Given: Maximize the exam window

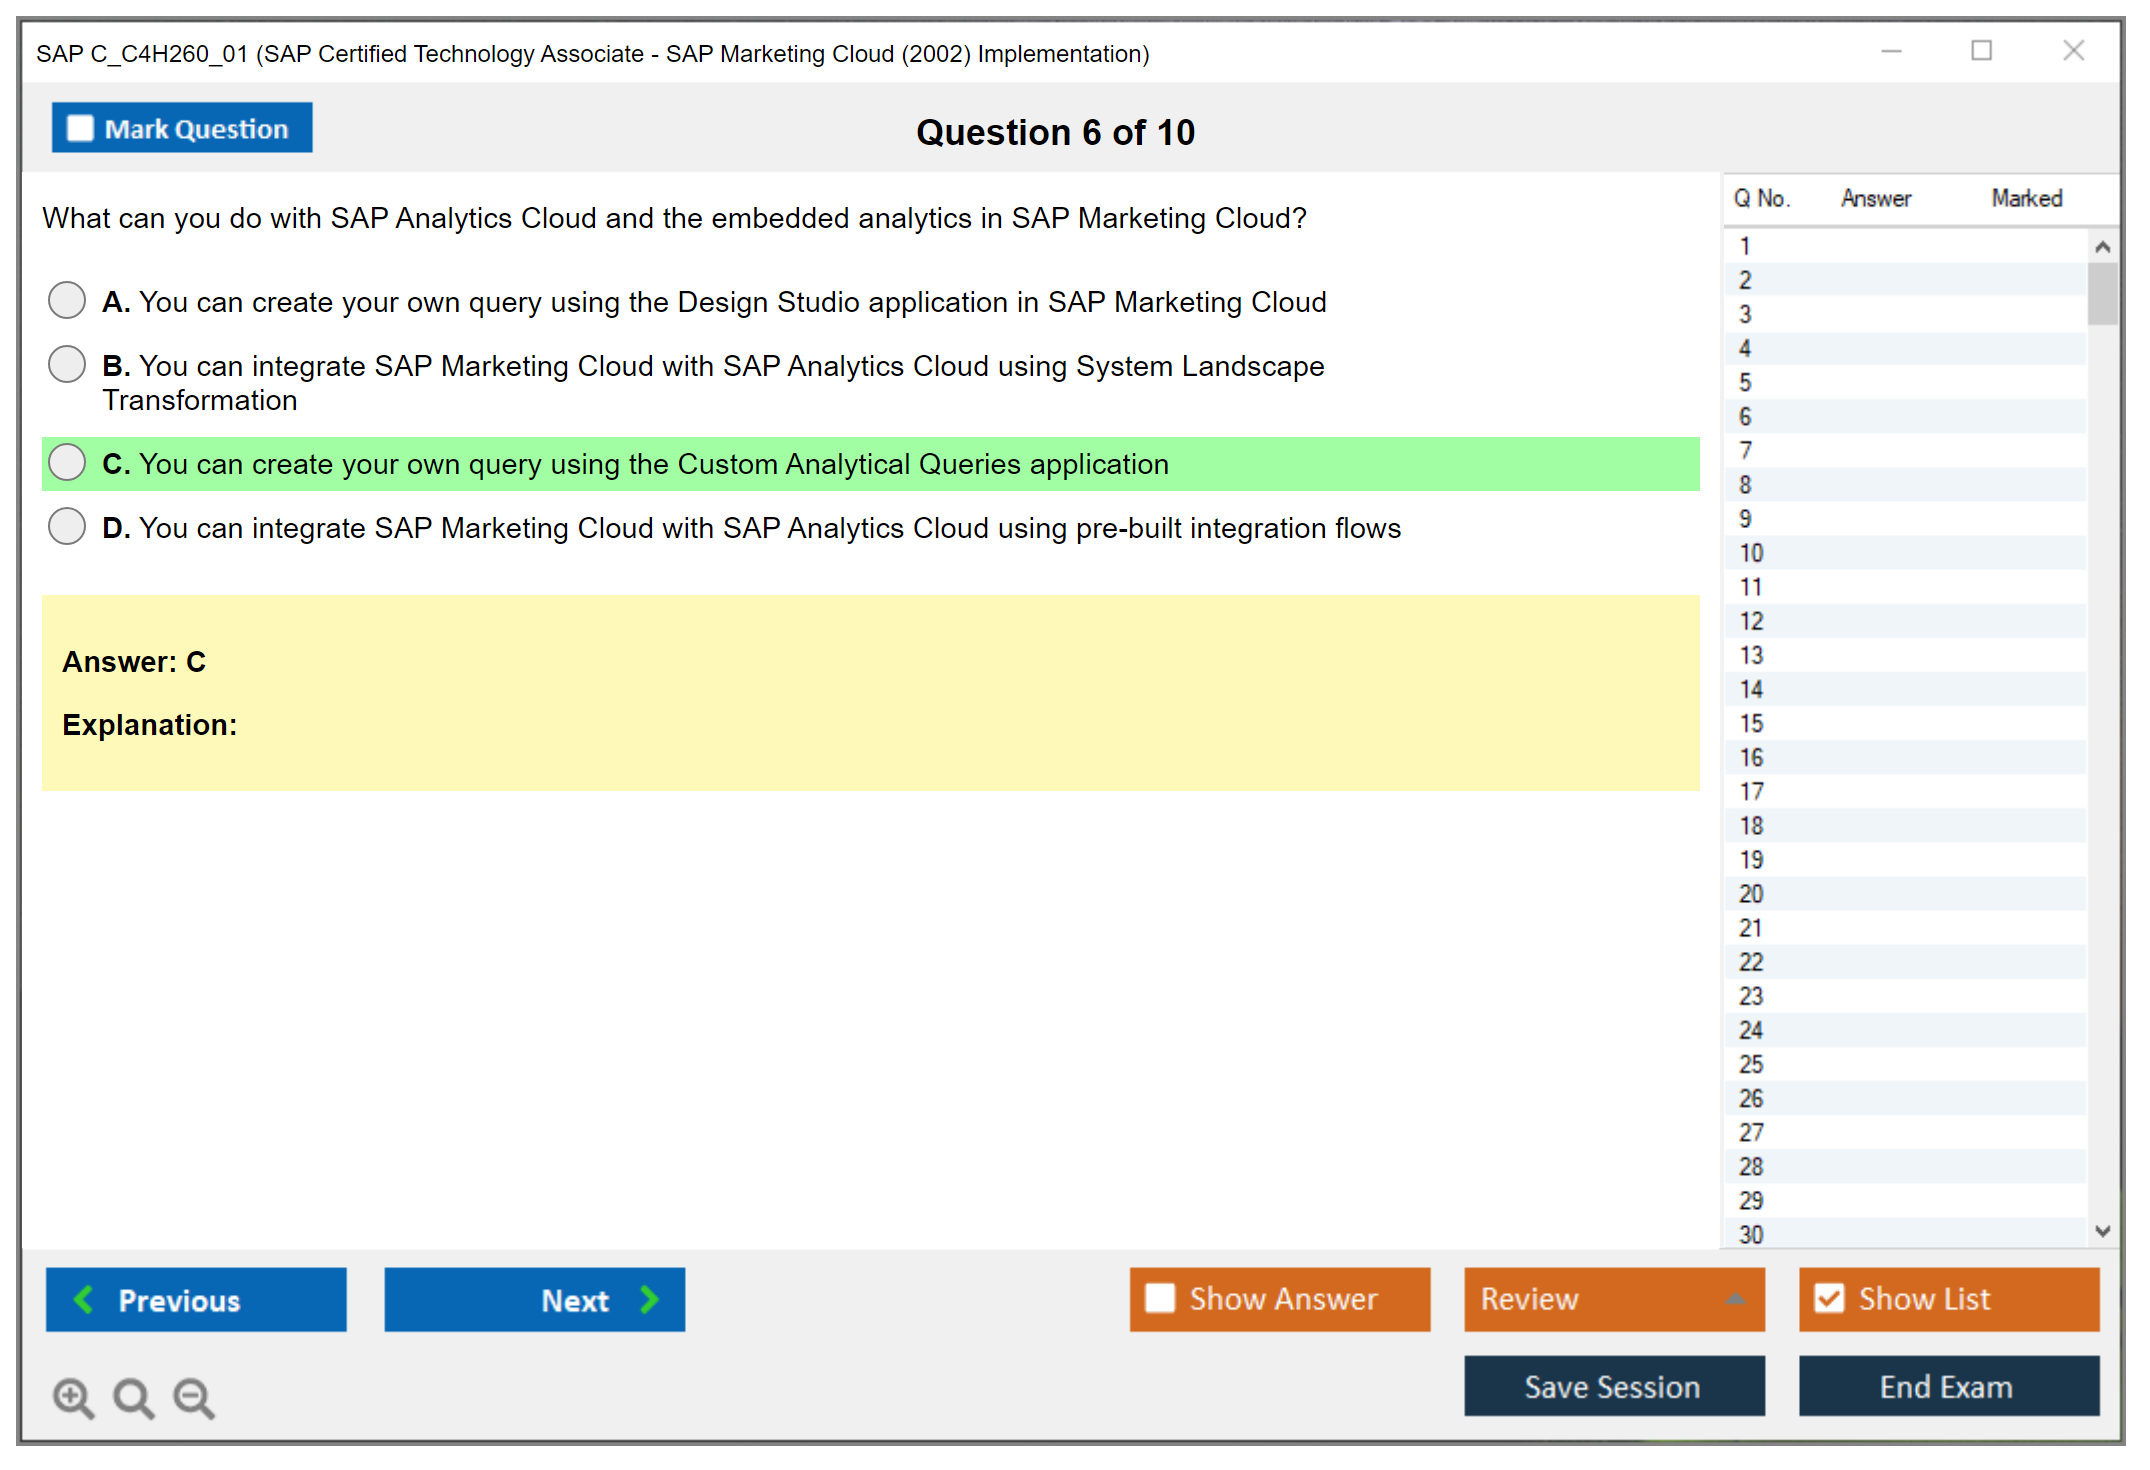Looking at the screenshot, I should (x=1981, y=51).
